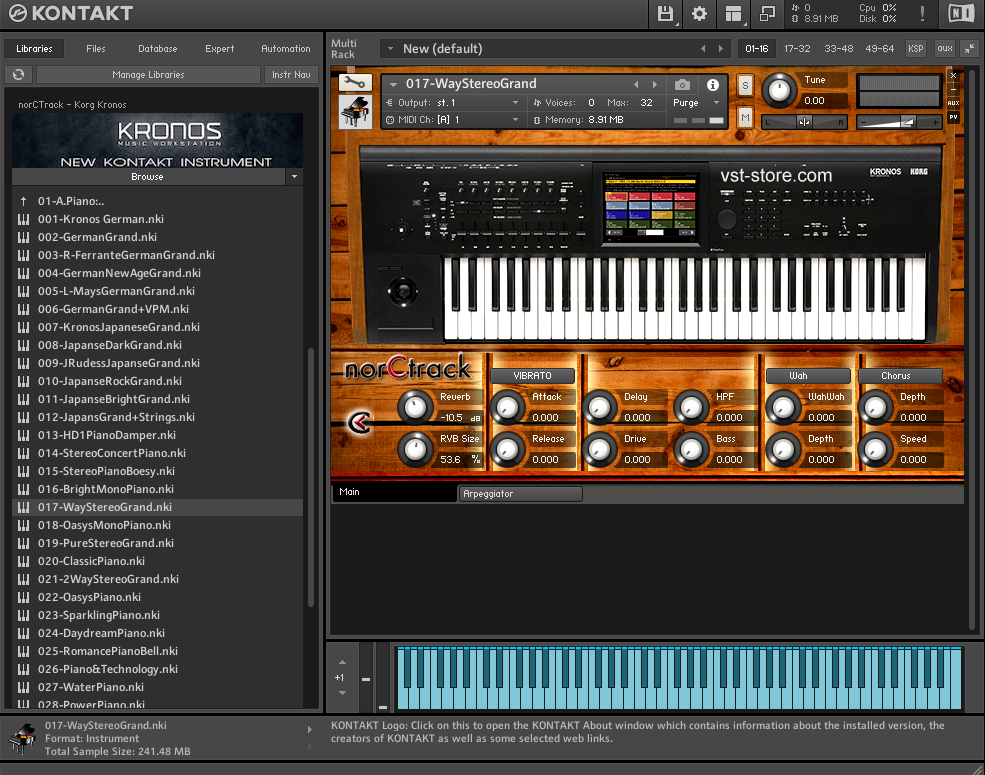
Task: Open instrument edit mode wrench icon
Action: click(355, 82)
